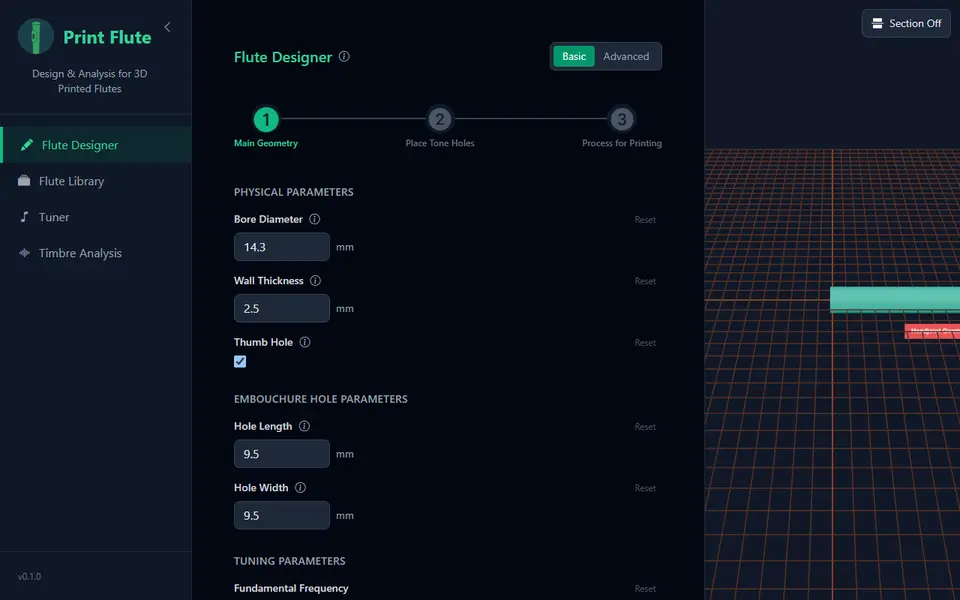Click the Hole Width info icon
The image size is (960, 600).
(300, 487)
